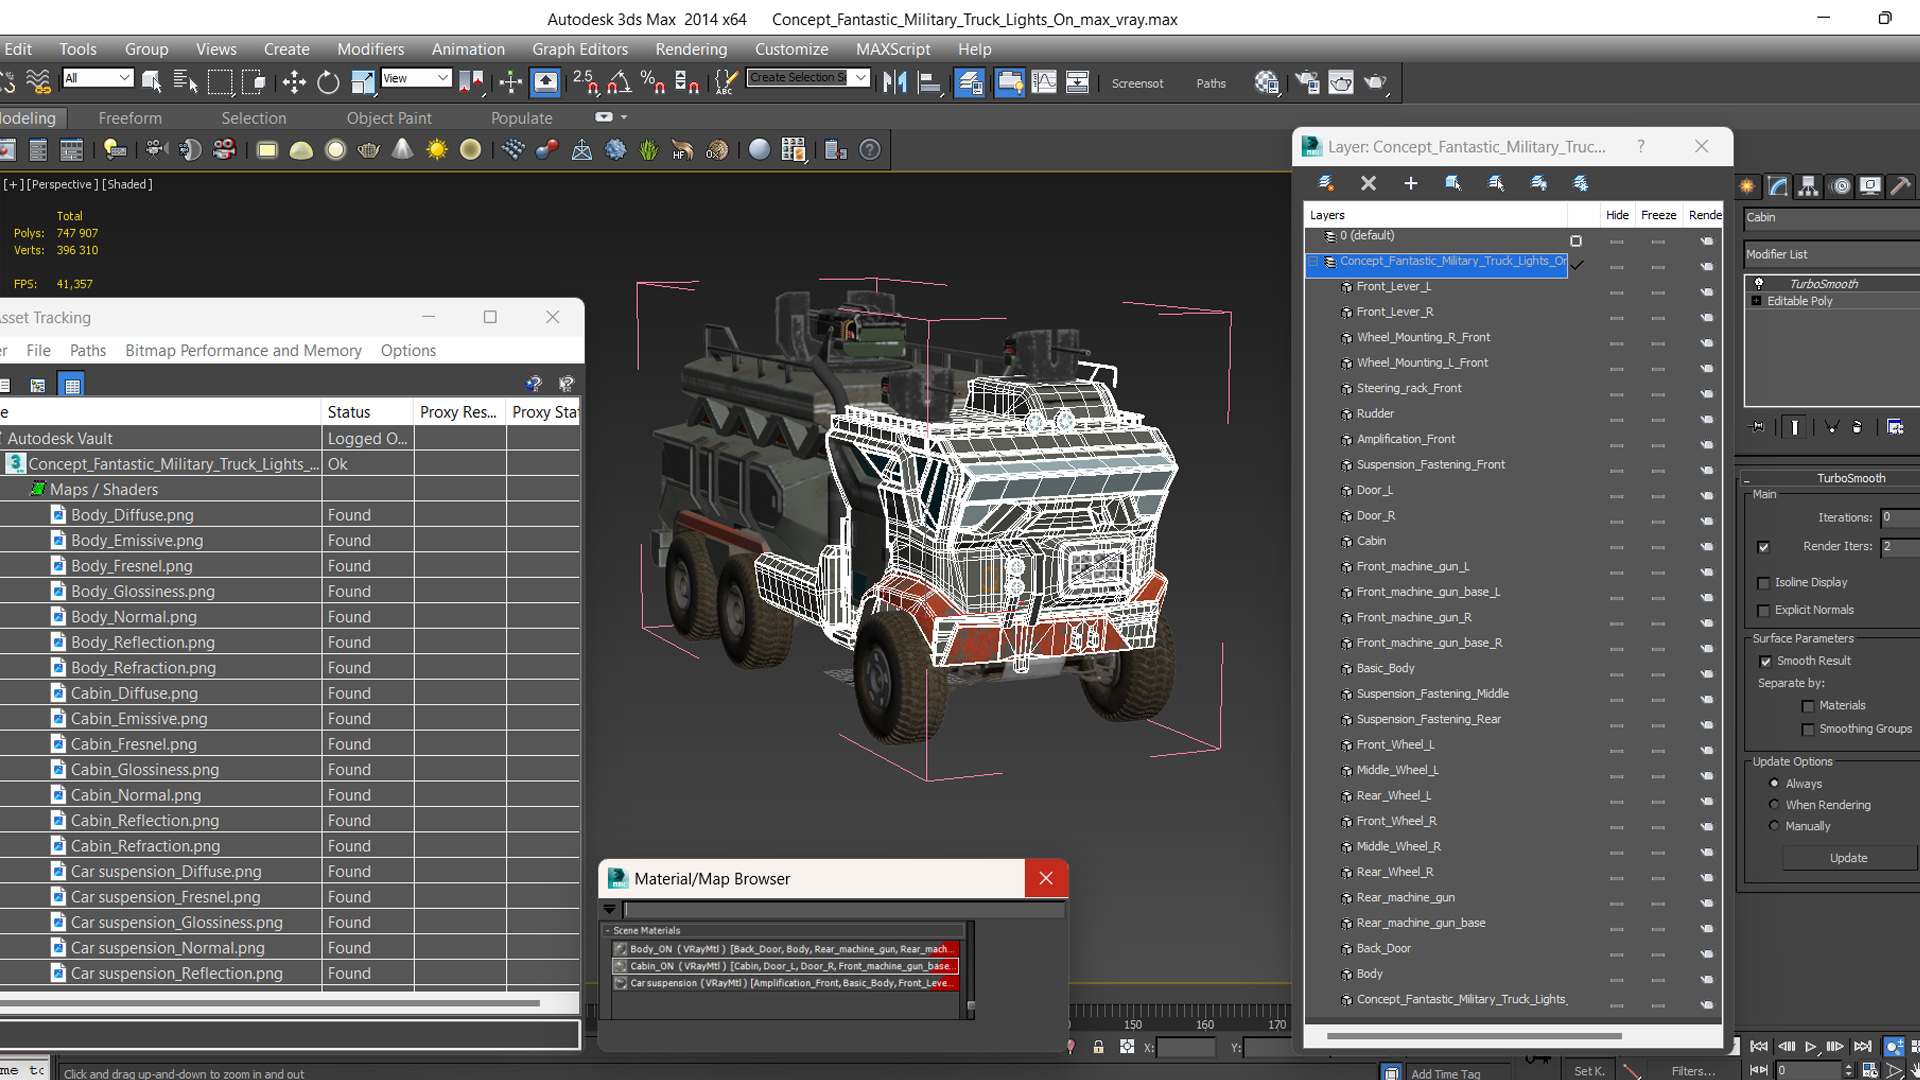Open the Hierarchy command panel tab
The image size is (1920, 1080).
pyautogui.click(x=1808, y=186)
